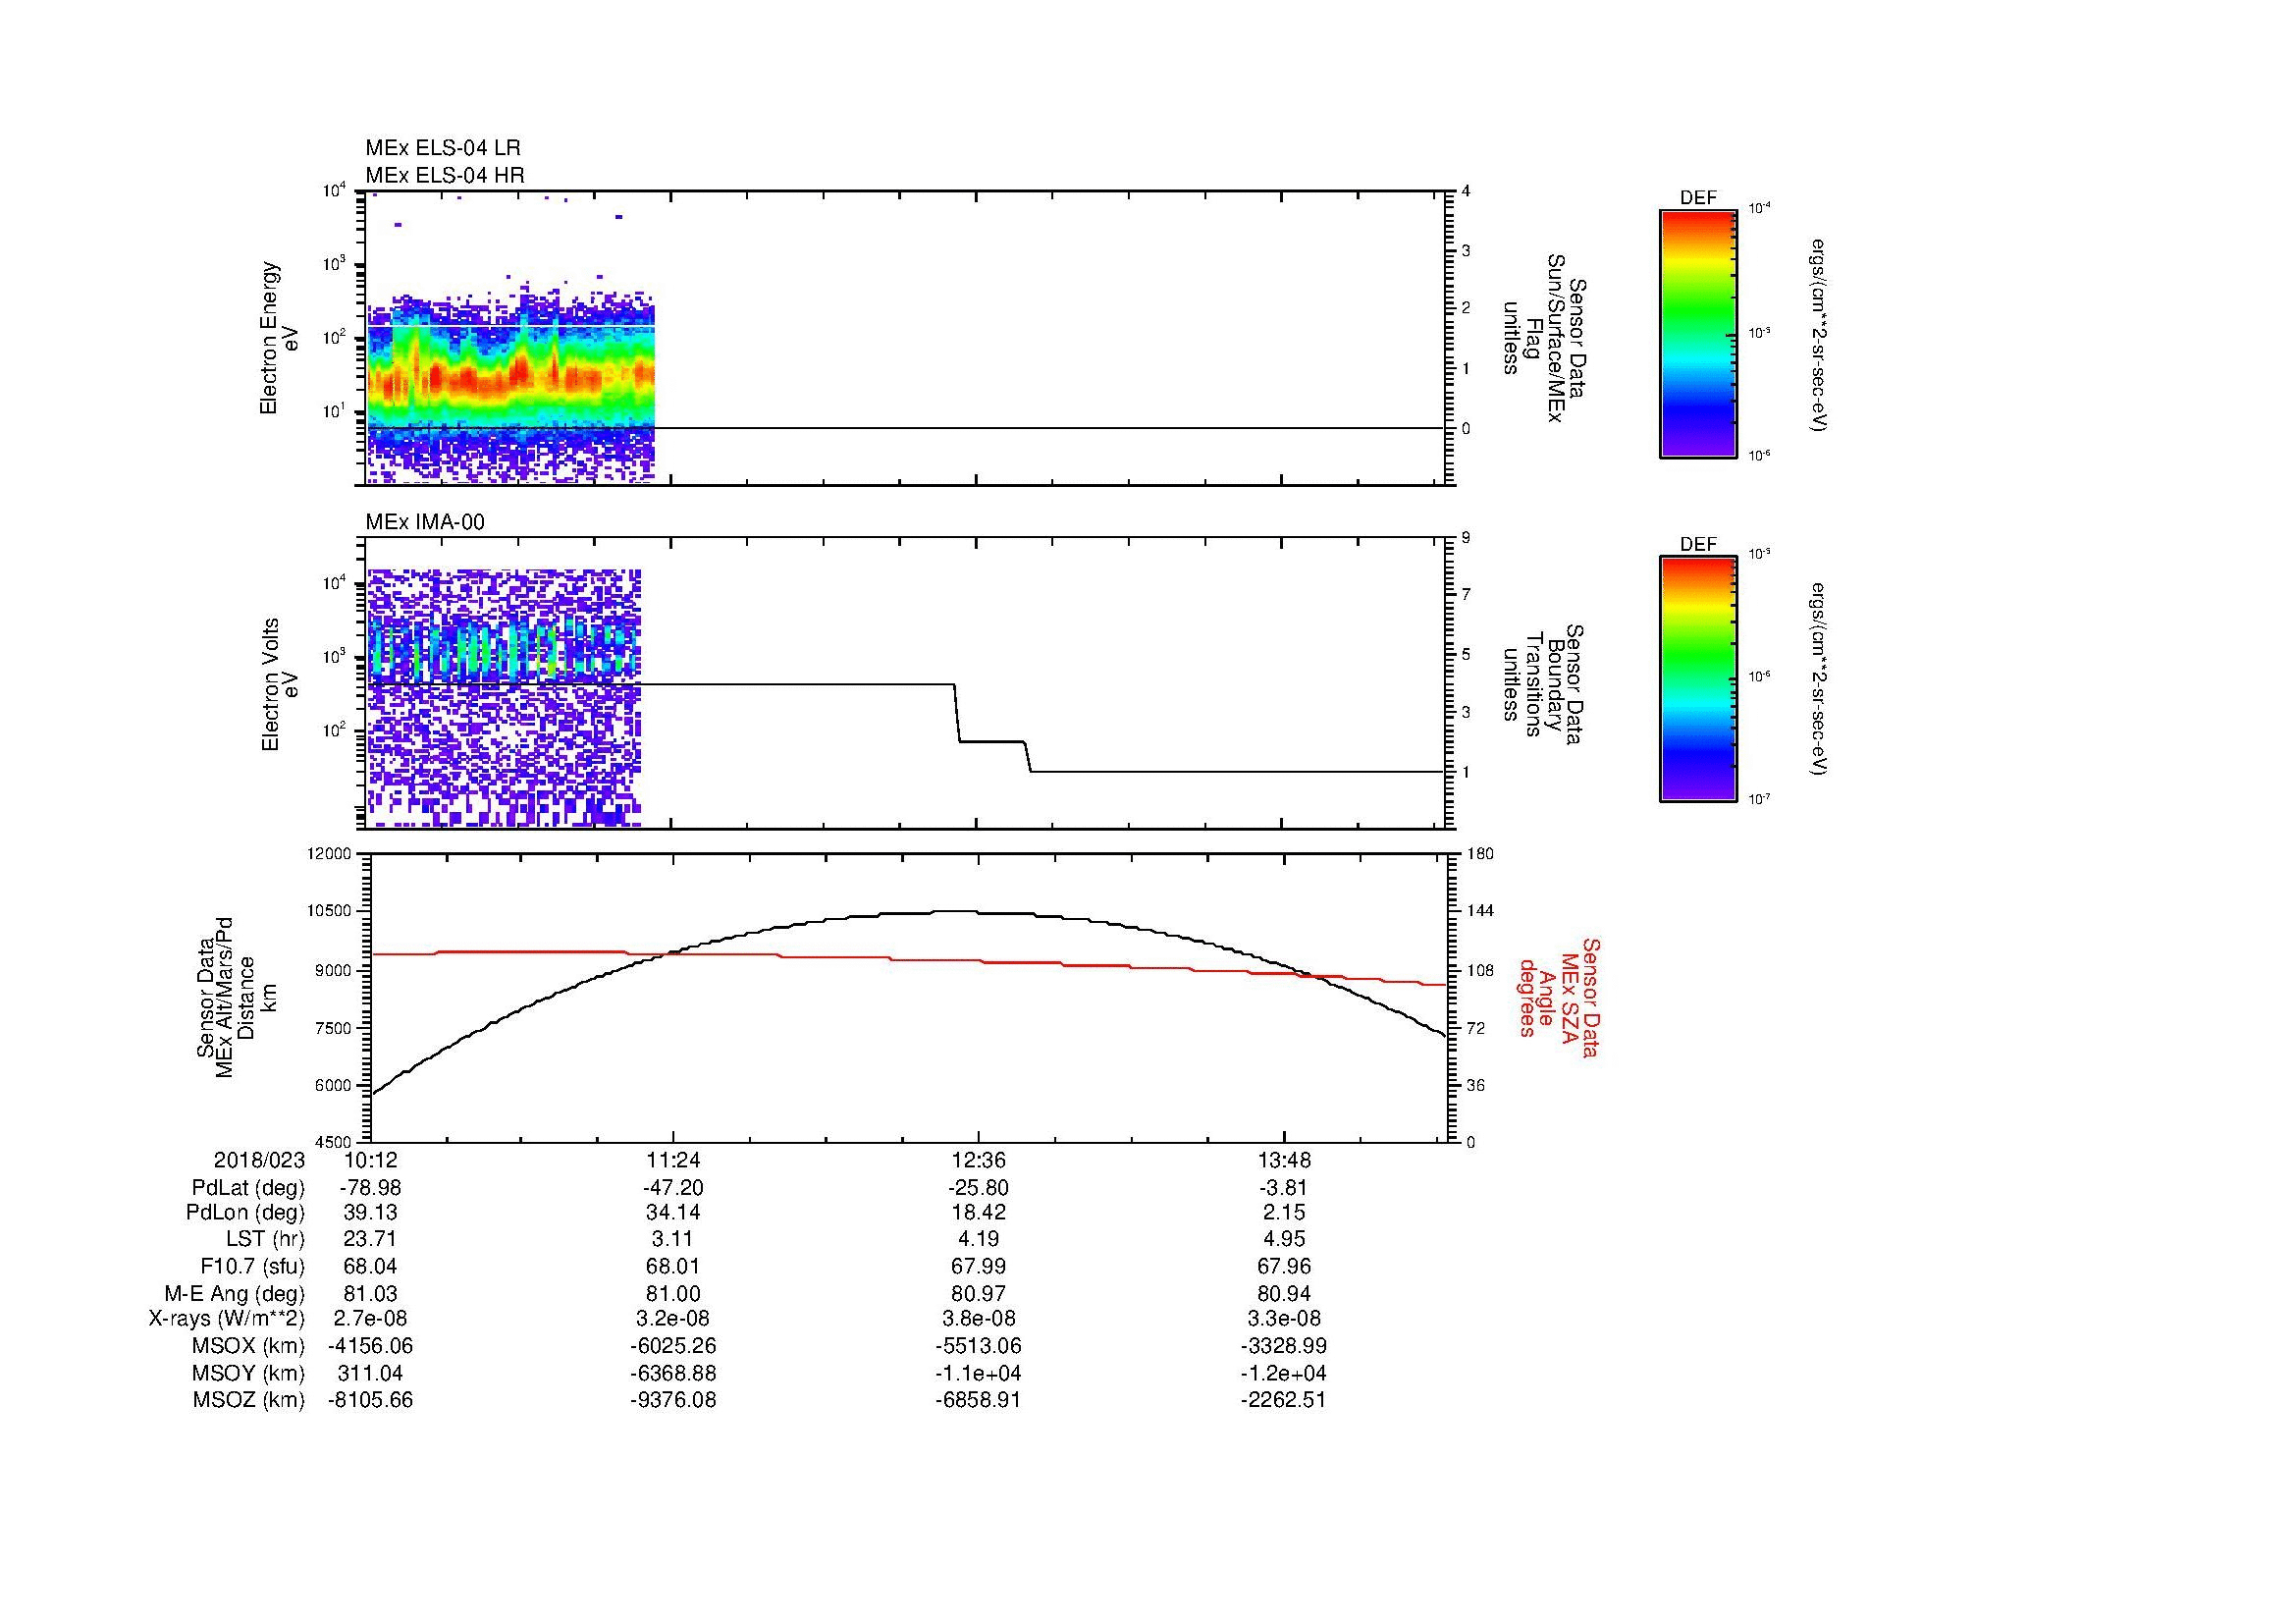Click the MSOX value '-3328.99'
The height and width of the screenshot is (1623, 2296).
pyautogui.click(x=1283, y=1346)
